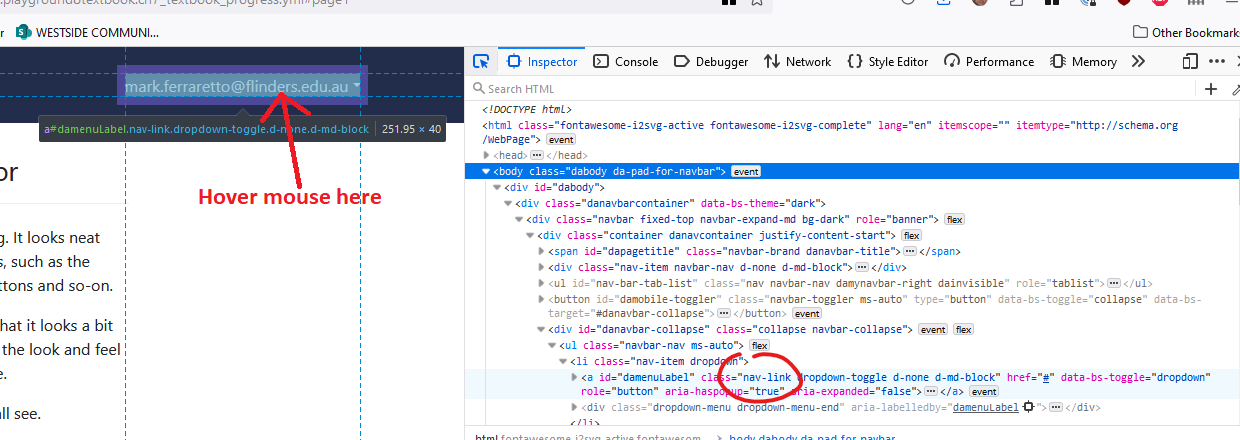The width and height of the screenshot is (1240, 440).
Task: Expand the head element node
Action: [487, 156]
